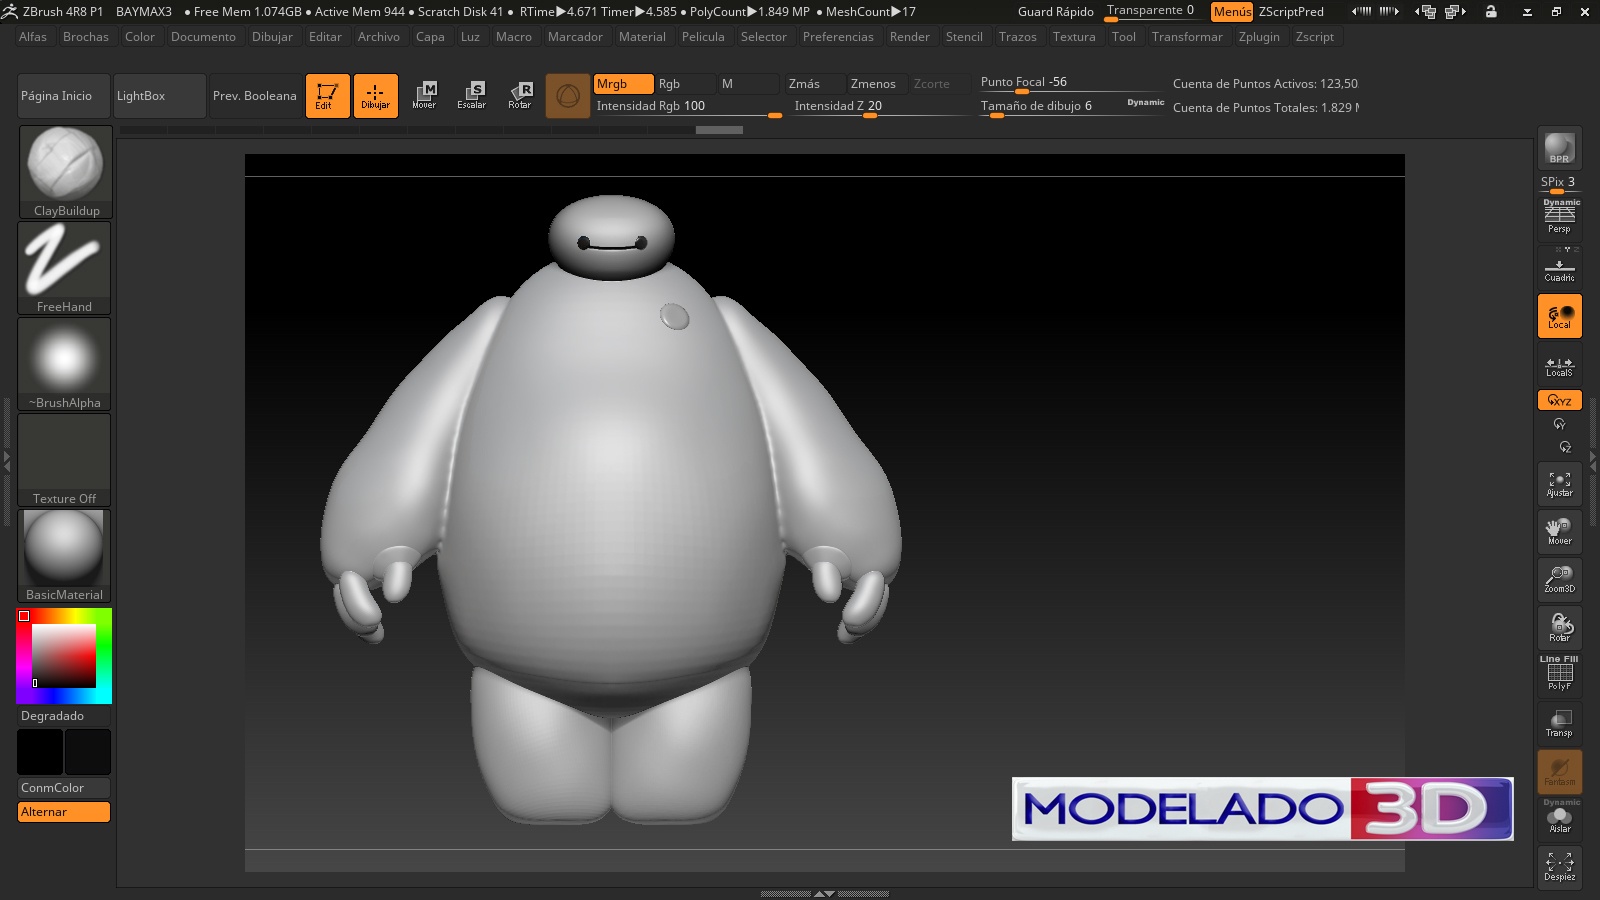This screenshot has width=1600, height=900.
Task: Enable the M material channel button
Action: [747, 84]
